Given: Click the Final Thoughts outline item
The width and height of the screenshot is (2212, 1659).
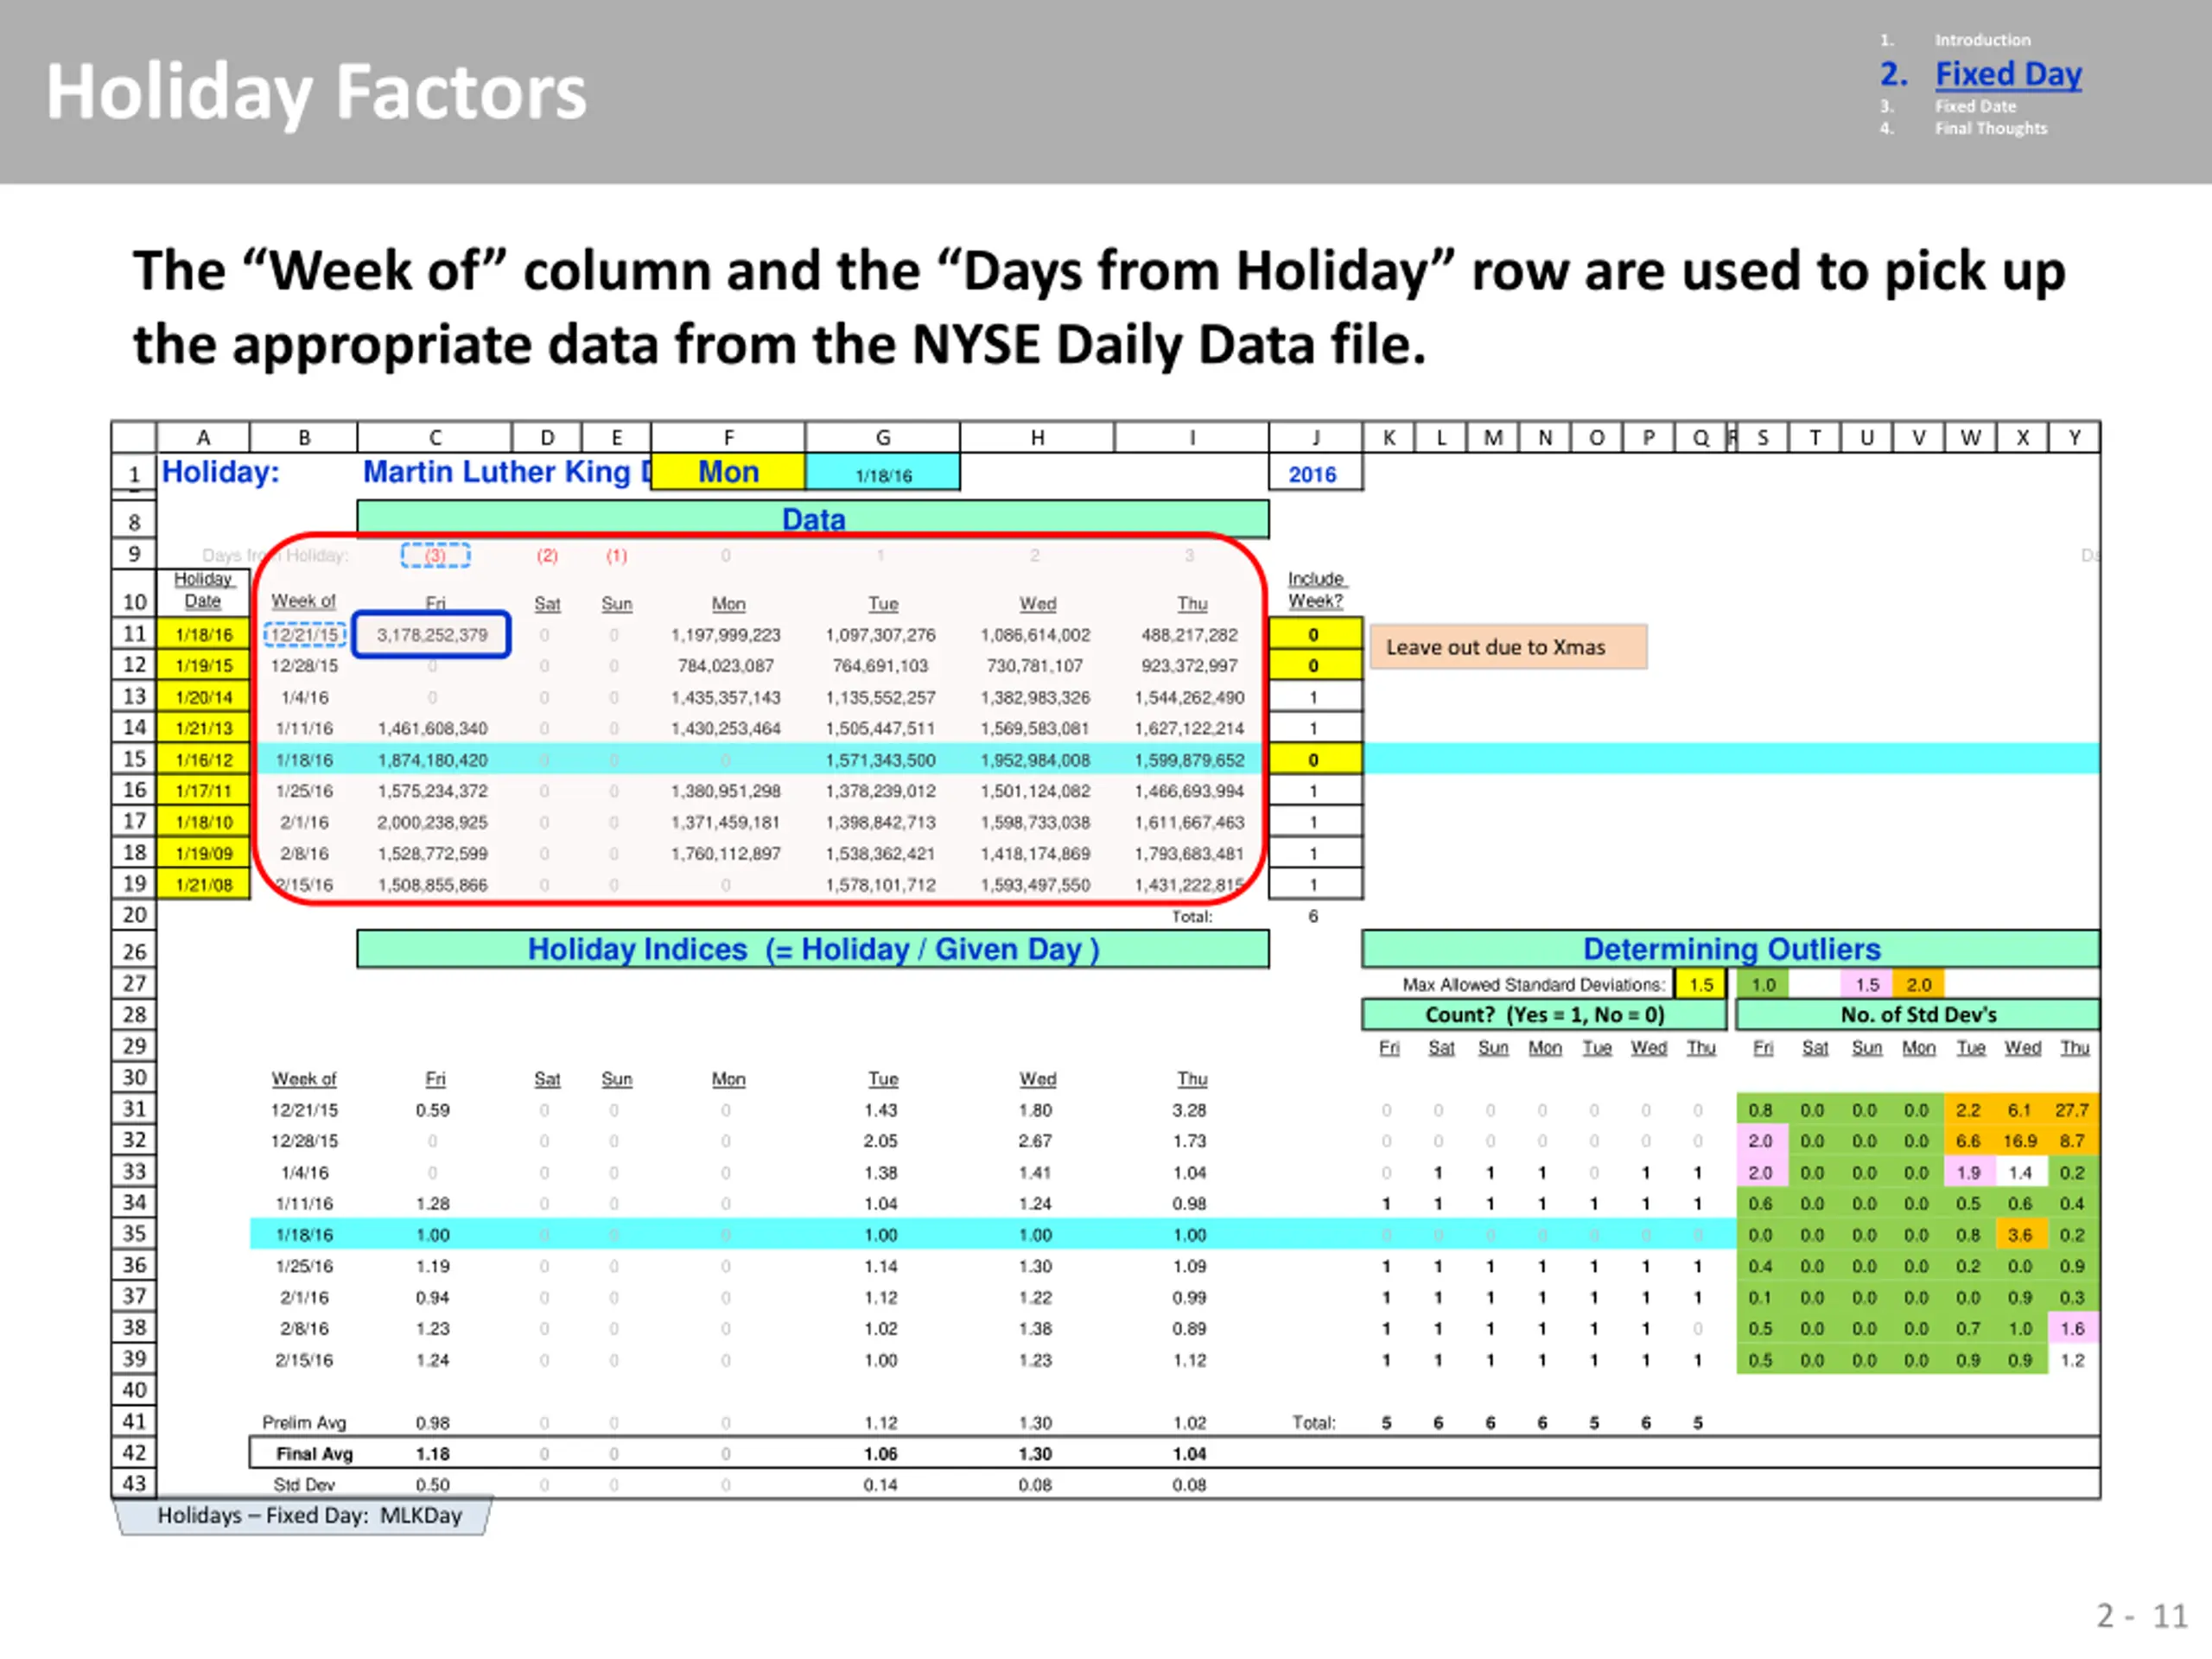Looking at the screenshot, I should [x=1990, y=128].
